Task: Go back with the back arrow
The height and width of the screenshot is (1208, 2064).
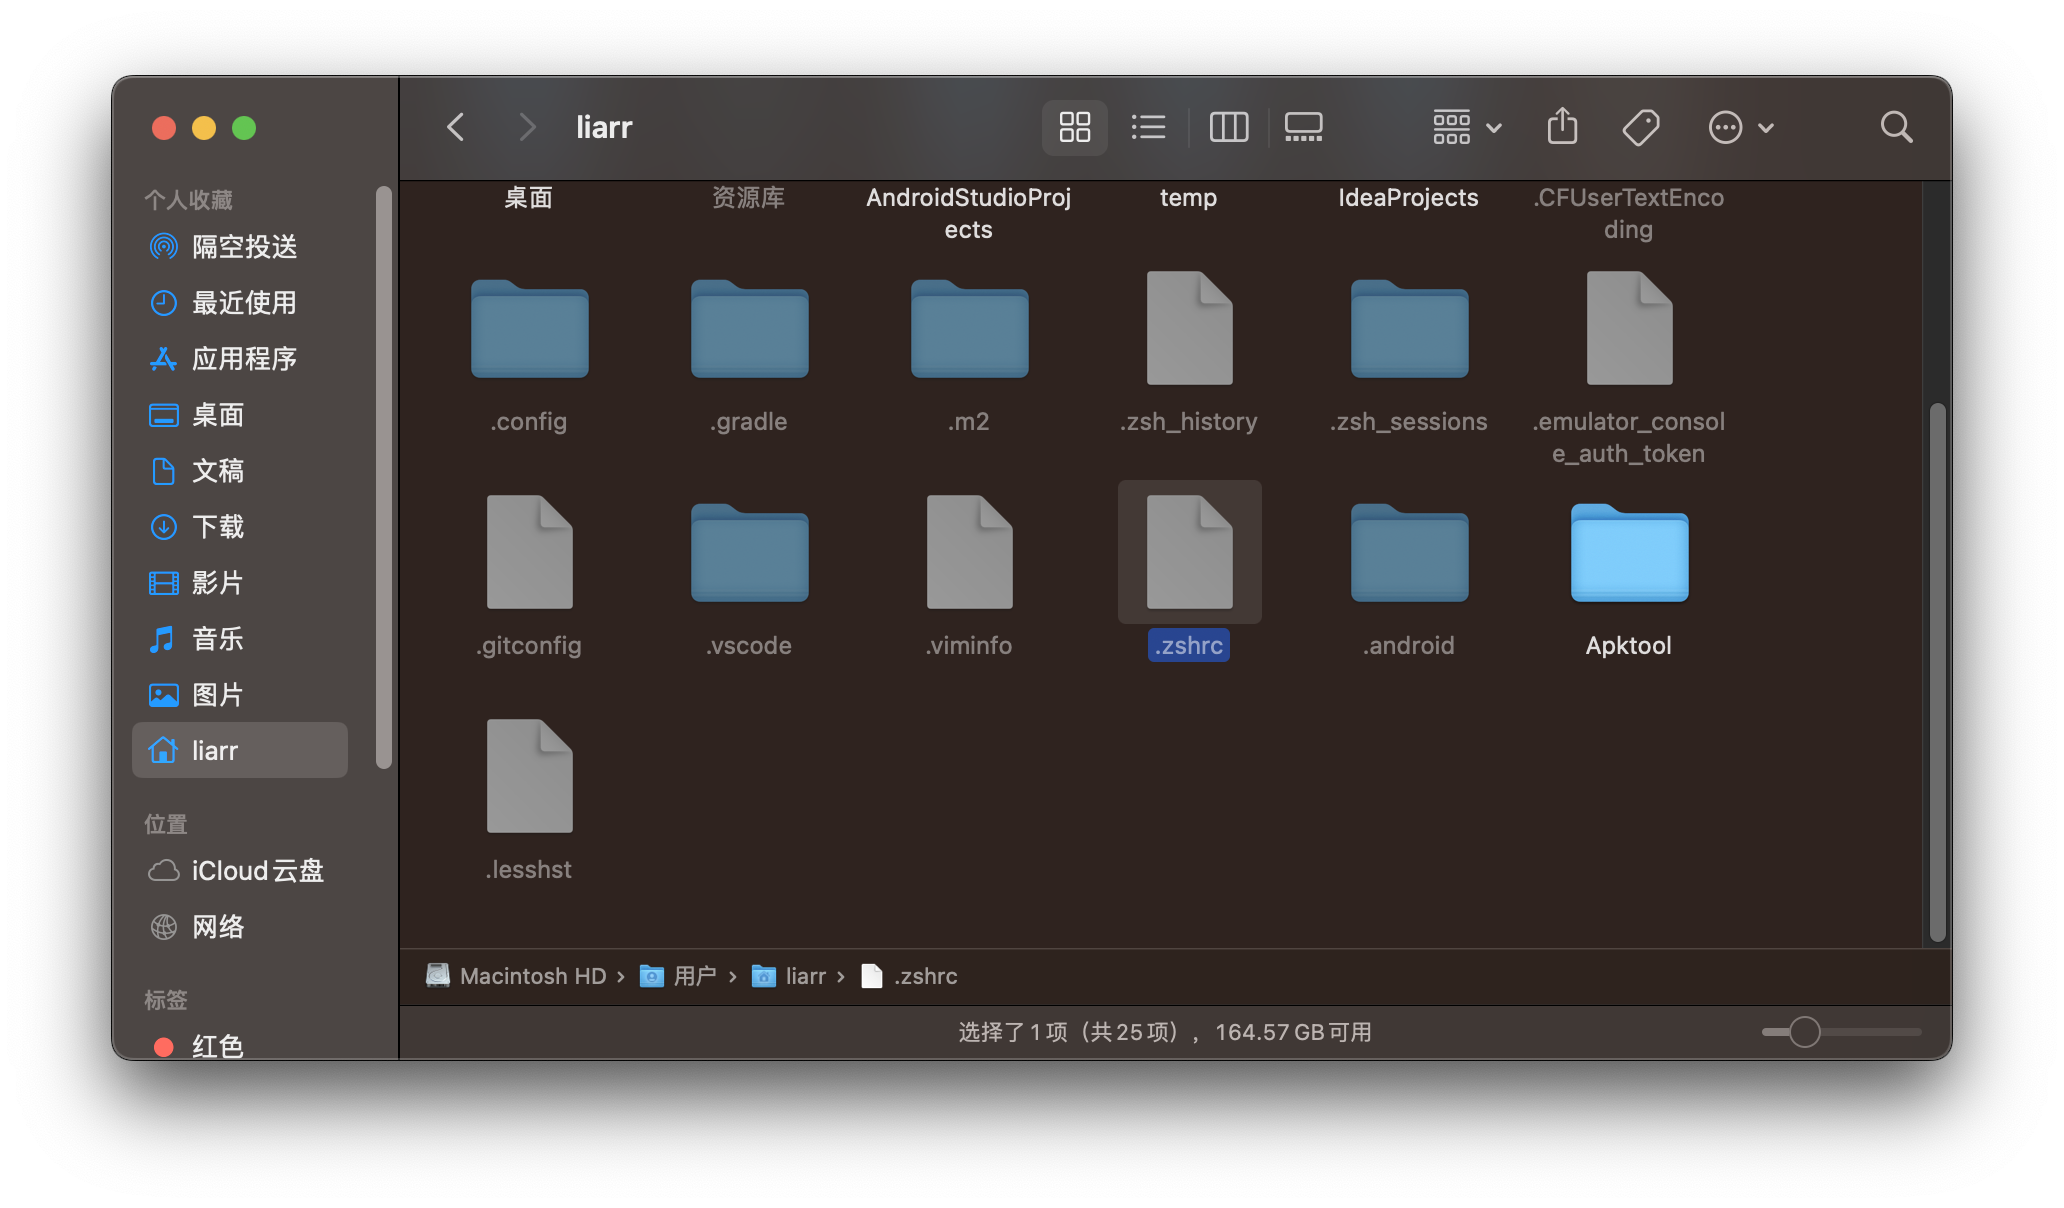Action: point(456,127)
